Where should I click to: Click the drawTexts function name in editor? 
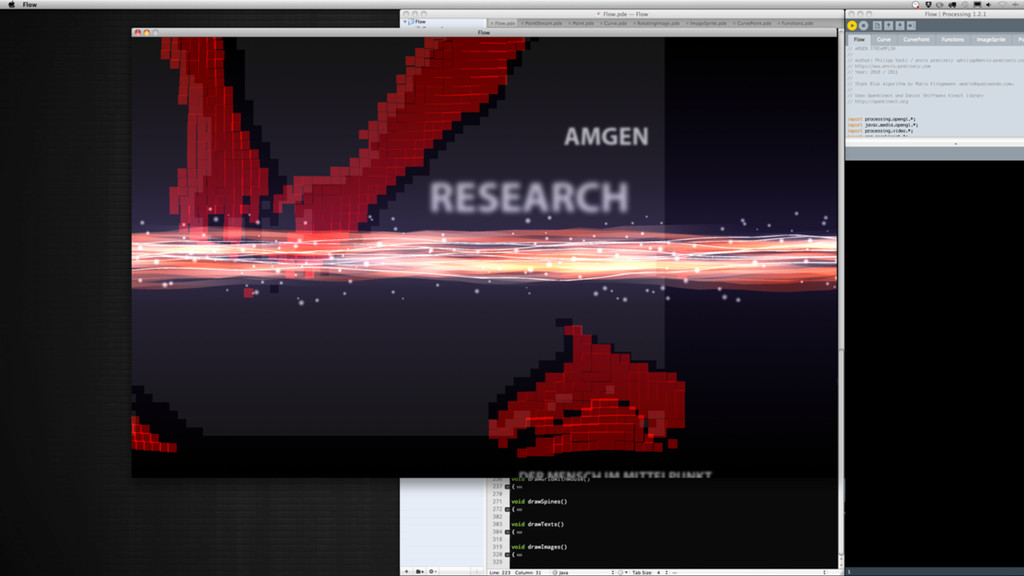[545, 524]
